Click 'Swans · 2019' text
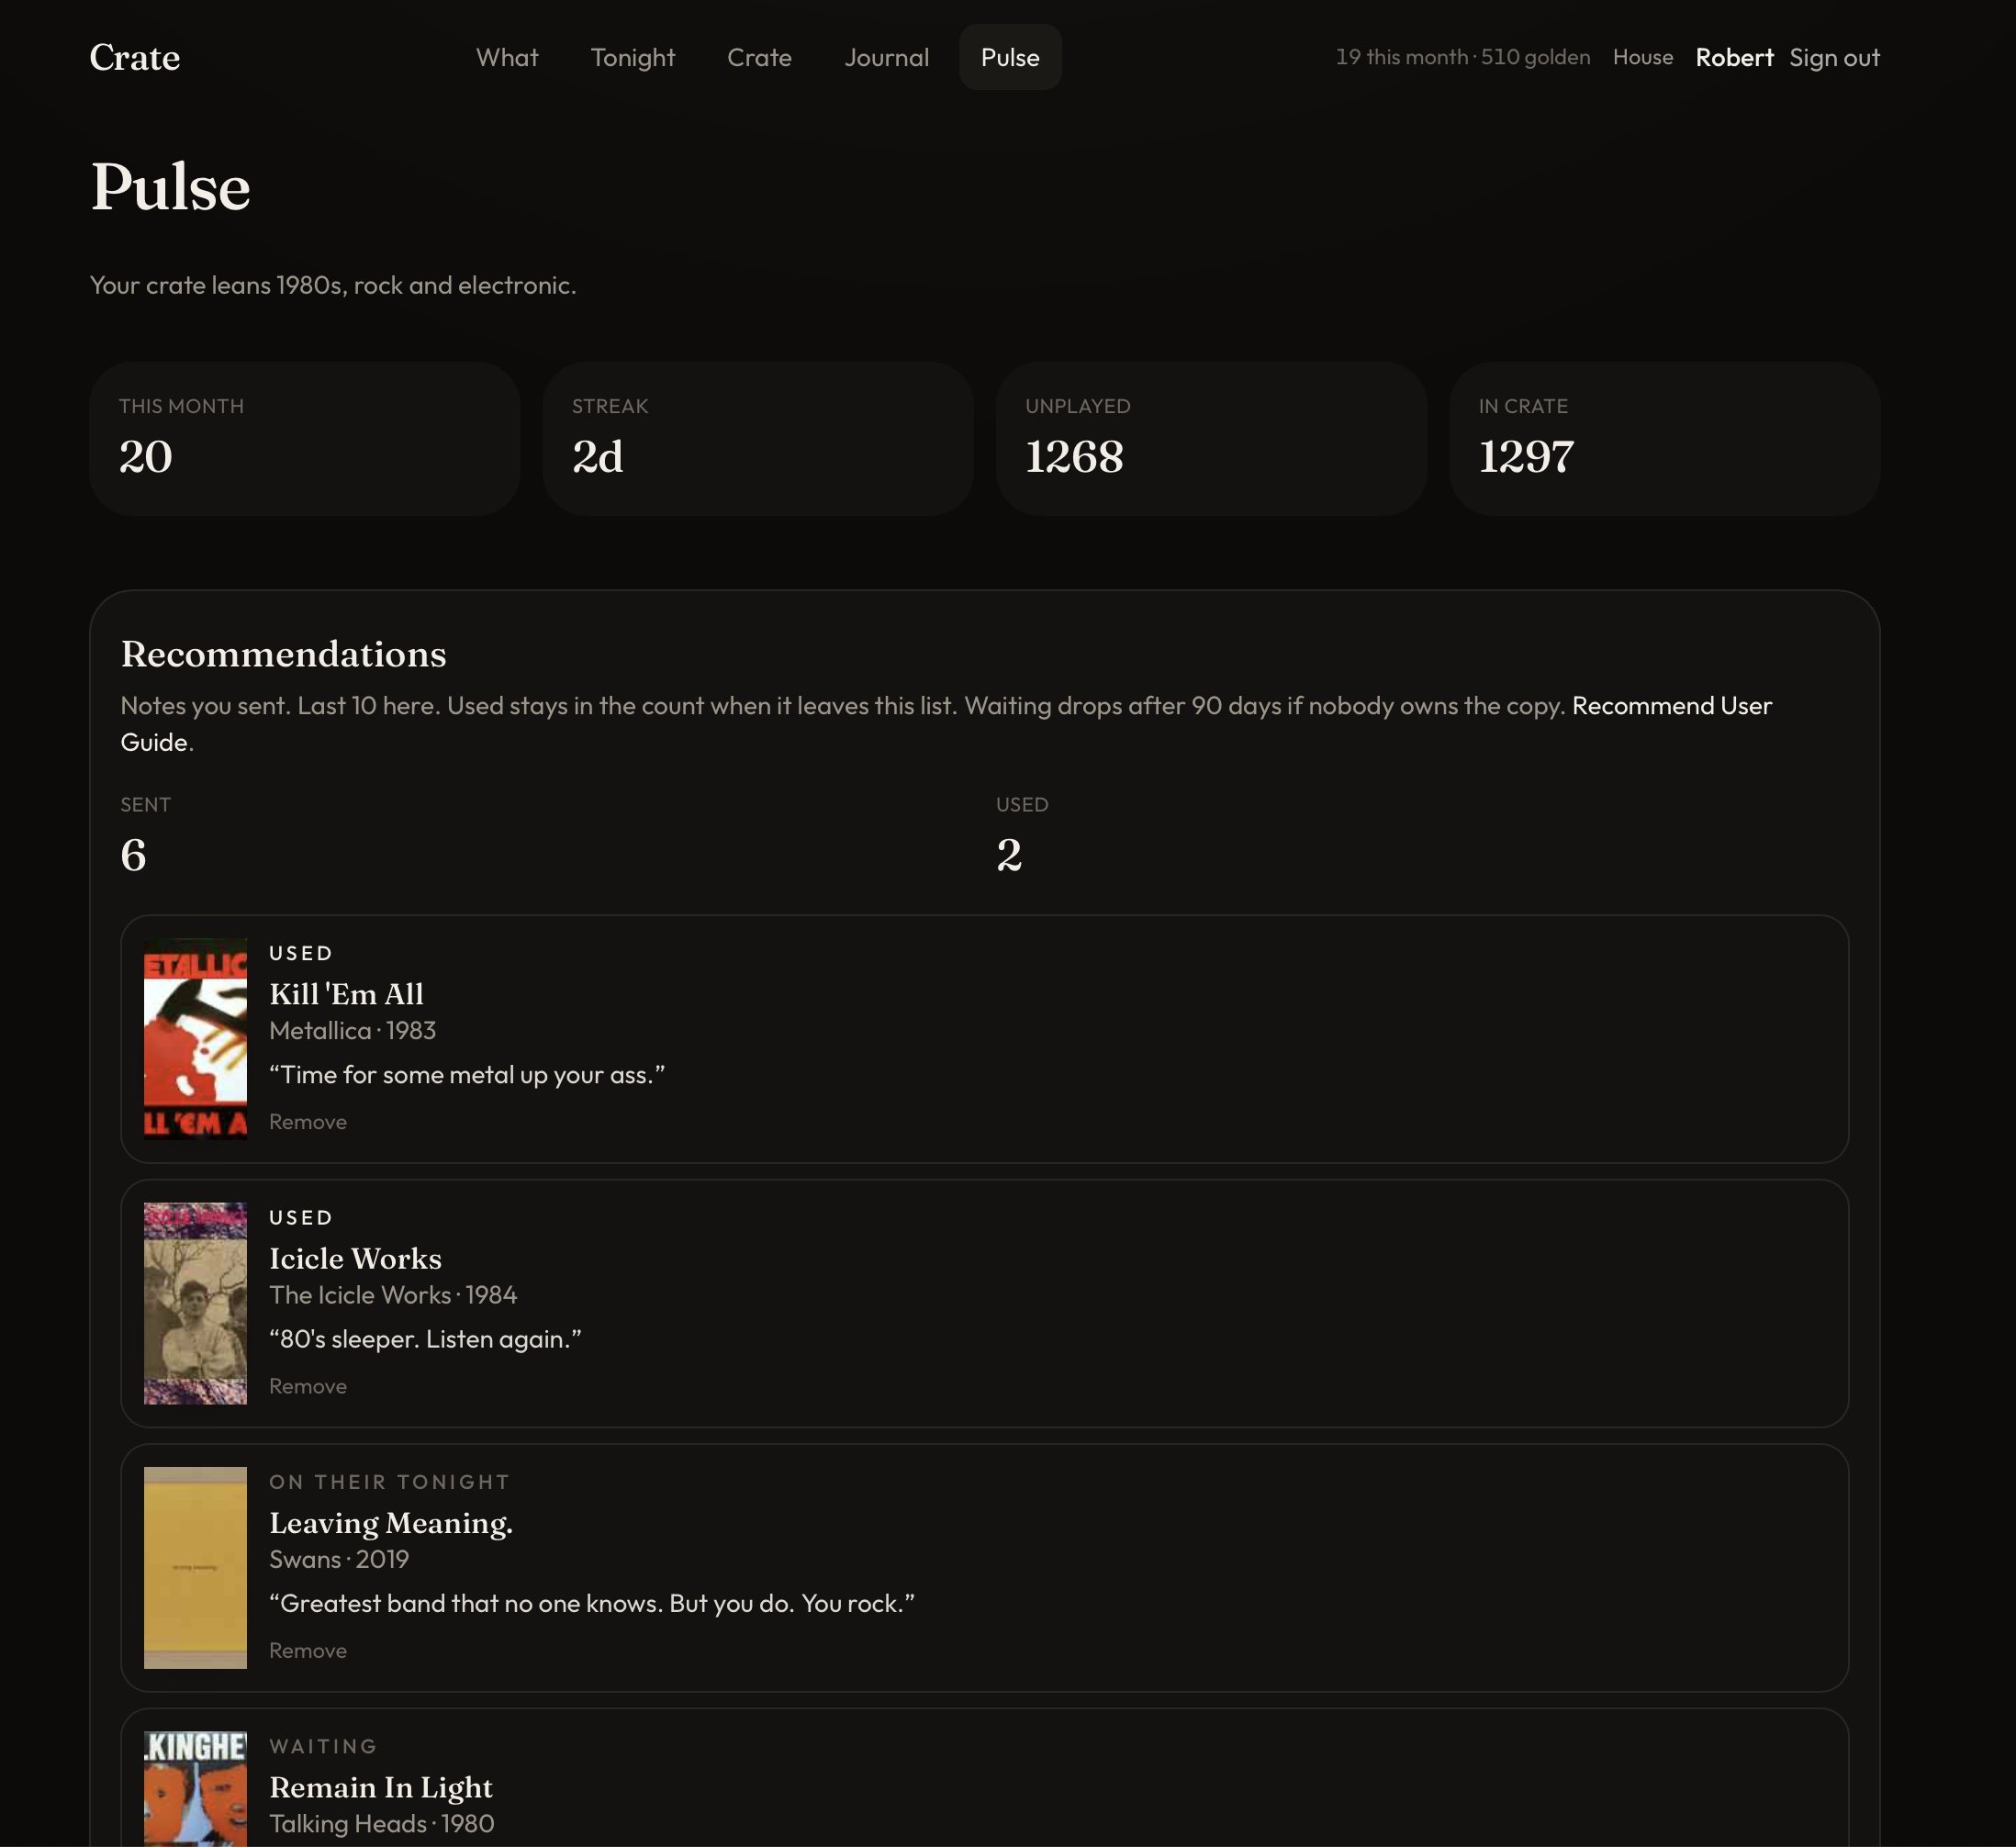 tap(339, 1559)
